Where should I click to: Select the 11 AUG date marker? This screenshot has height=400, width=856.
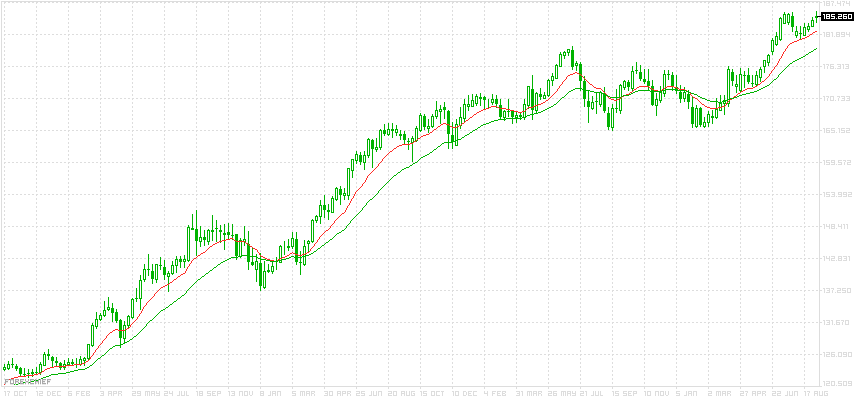818,394
